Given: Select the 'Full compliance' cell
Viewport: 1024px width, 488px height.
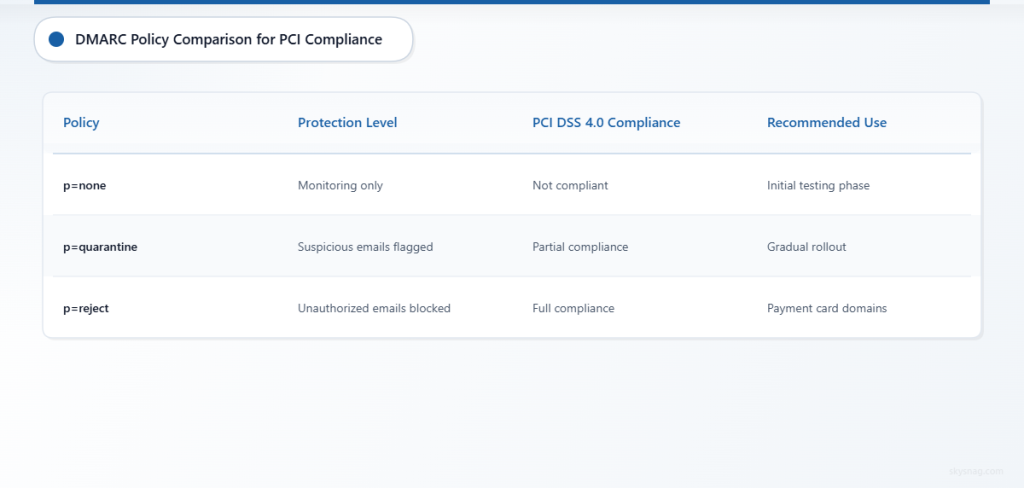Looking at the screenshot, I should tap(573, 308).
